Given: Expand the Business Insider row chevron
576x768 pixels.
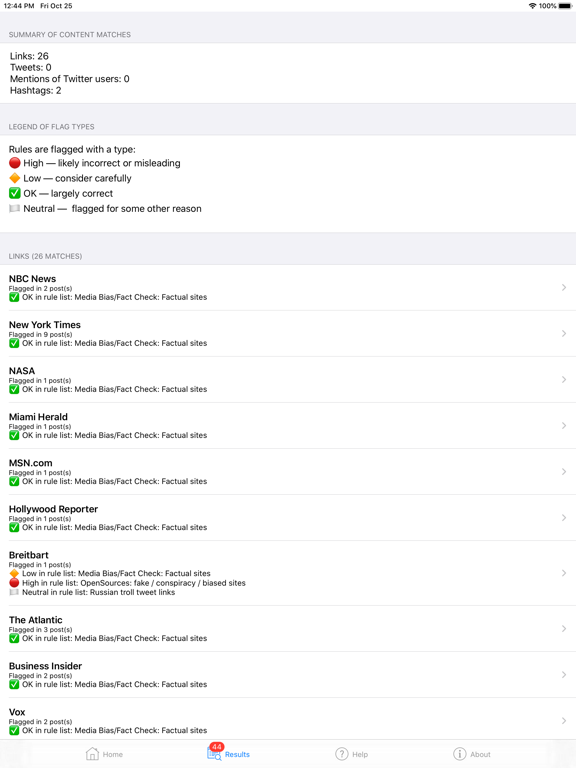Looking at the screenshot, I should pos(564,674).
